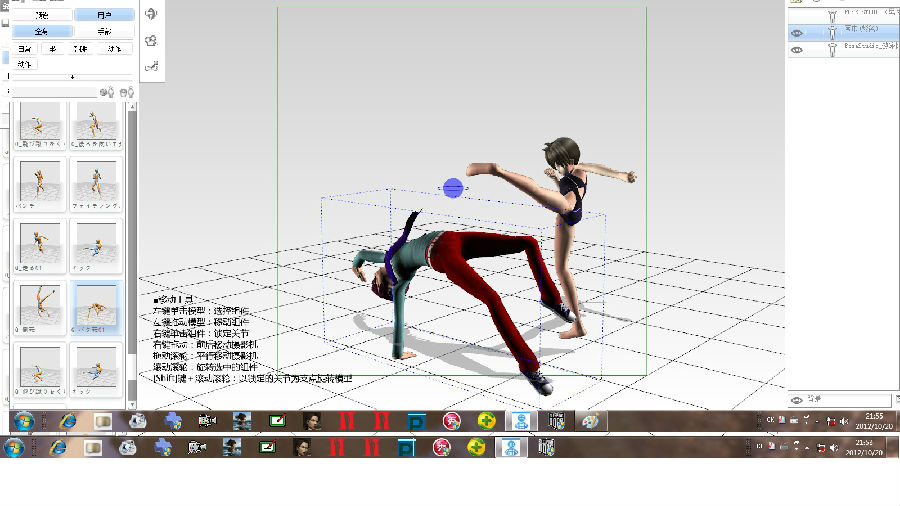Image resolution: width=900 pixels, height=506 pixels.
Task: Click the last icon right of the pose search field
Action: point(127,92)
